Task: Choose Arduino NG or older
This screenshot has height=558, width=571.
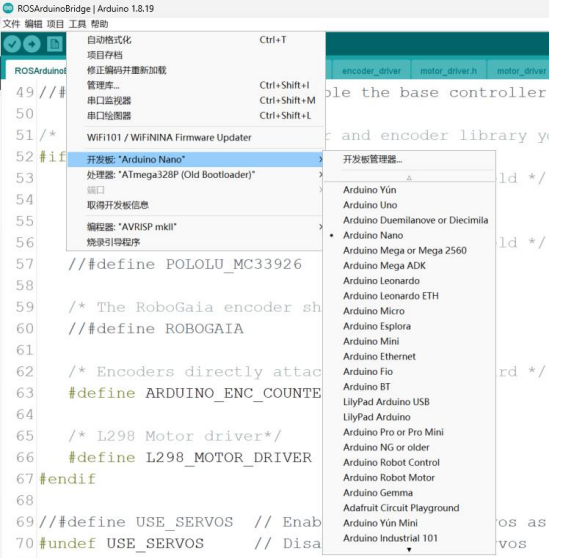Action: point(409,447)
